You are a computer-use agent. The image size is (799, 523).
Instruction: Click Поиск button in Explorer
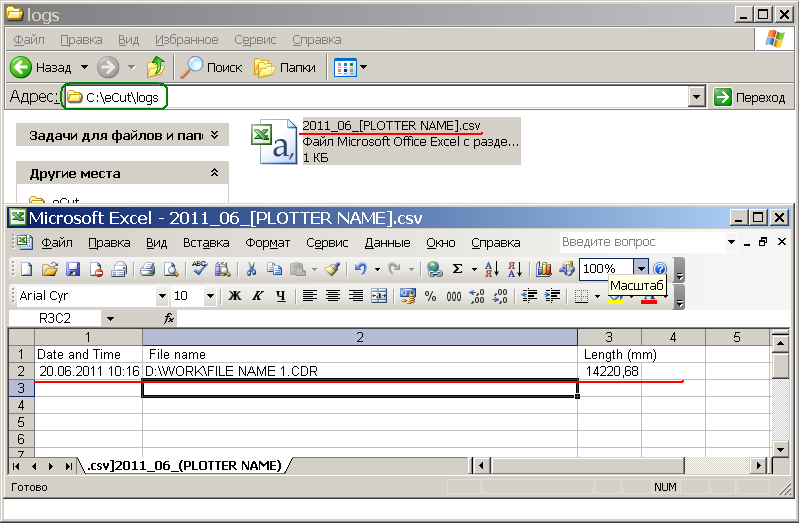coord(212,67)
